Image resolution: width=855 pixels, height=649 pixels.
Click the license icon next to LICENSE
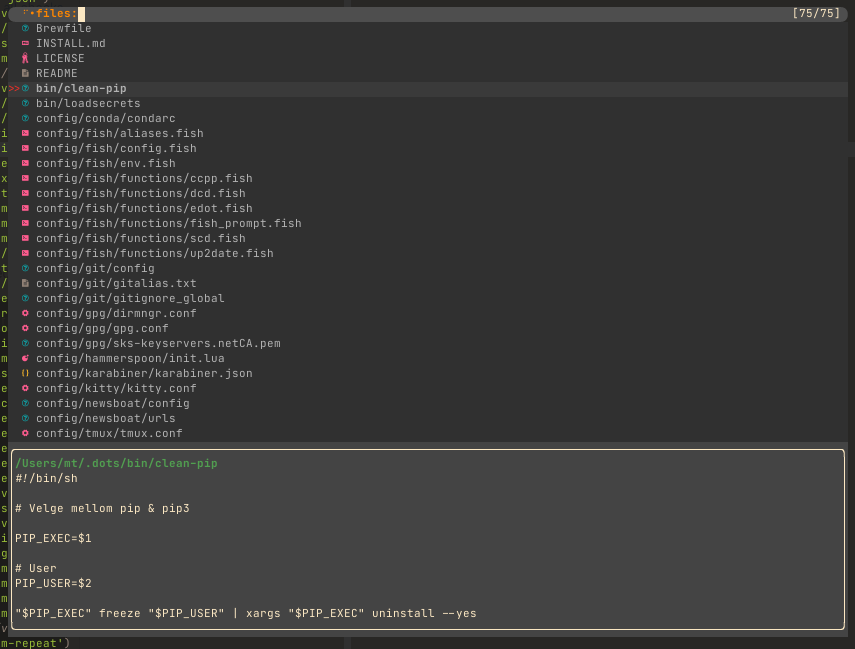coord(25,58)
